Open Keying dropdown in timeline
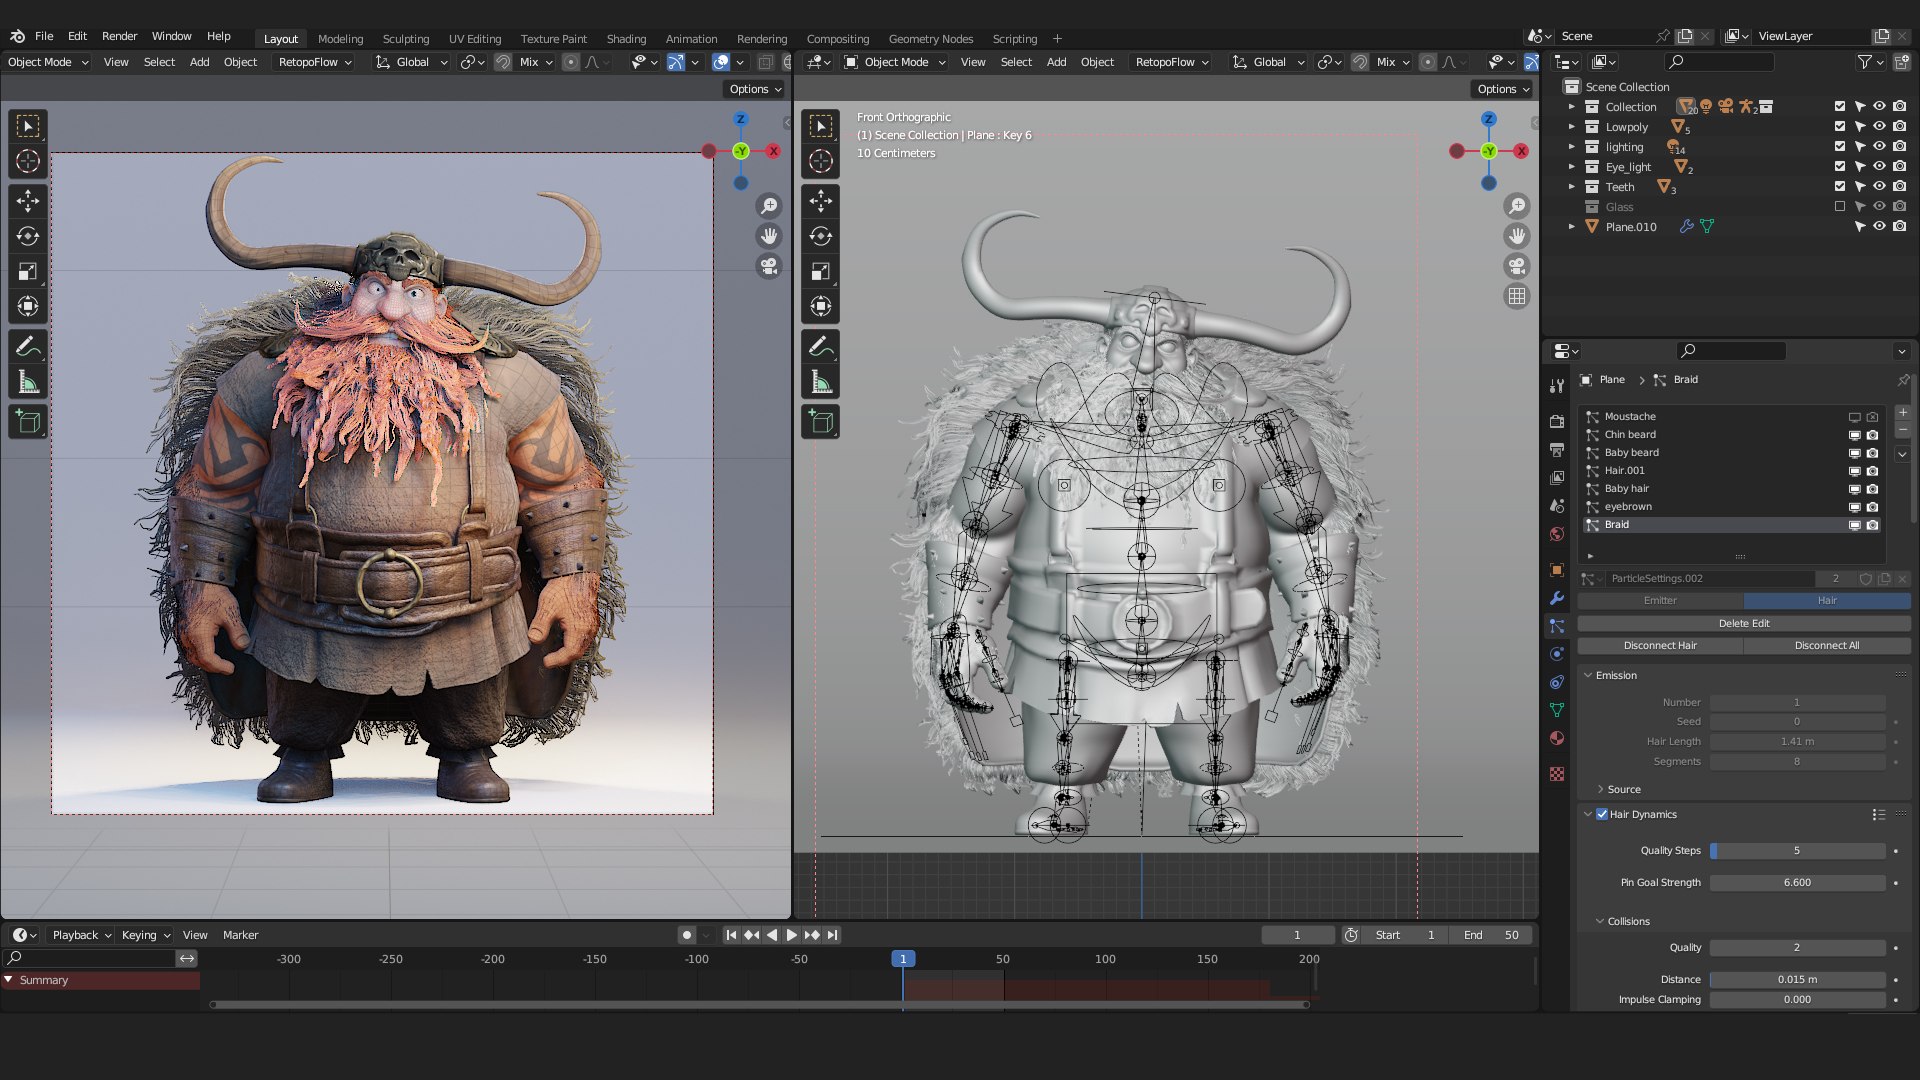This screenshot has height=1080, width=1920. pyautogui.click(x=145, y=935)
